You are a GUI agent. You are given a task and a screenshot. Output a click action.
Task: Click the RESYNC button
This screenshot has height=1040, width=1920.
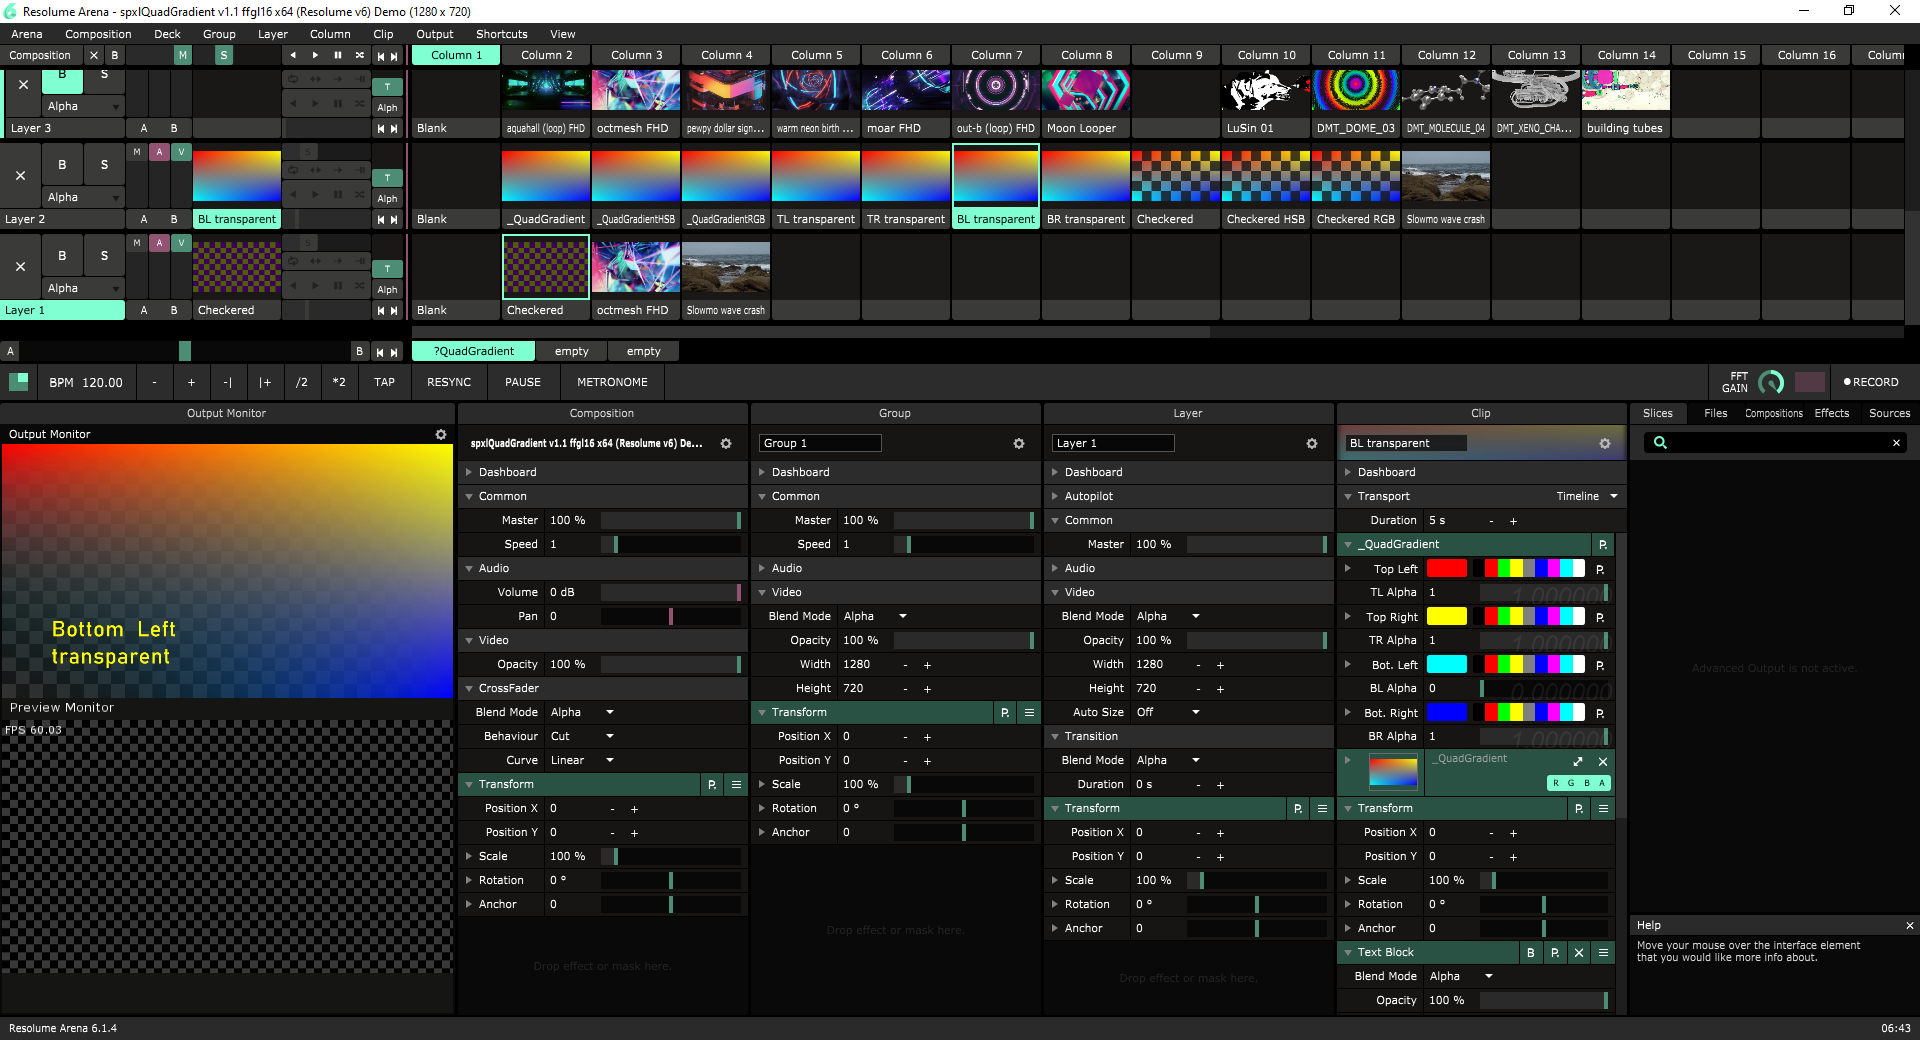point(449,383)
